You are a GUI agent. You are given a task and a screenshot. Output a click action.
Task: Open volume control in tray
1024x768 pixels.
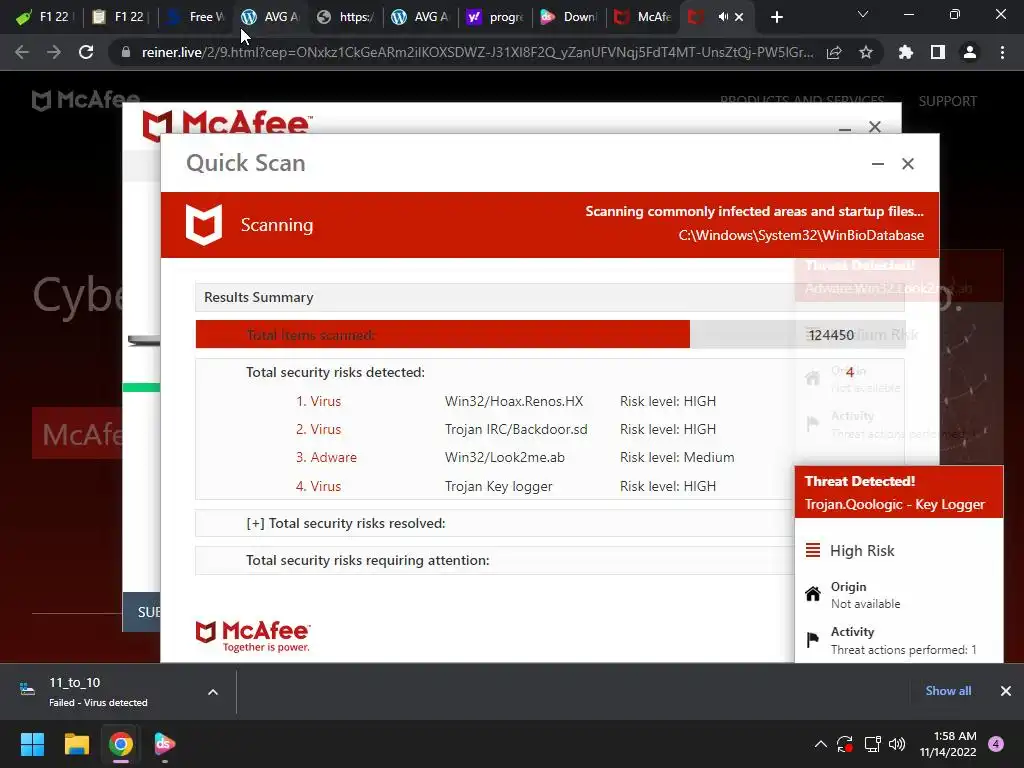[897, 744]
